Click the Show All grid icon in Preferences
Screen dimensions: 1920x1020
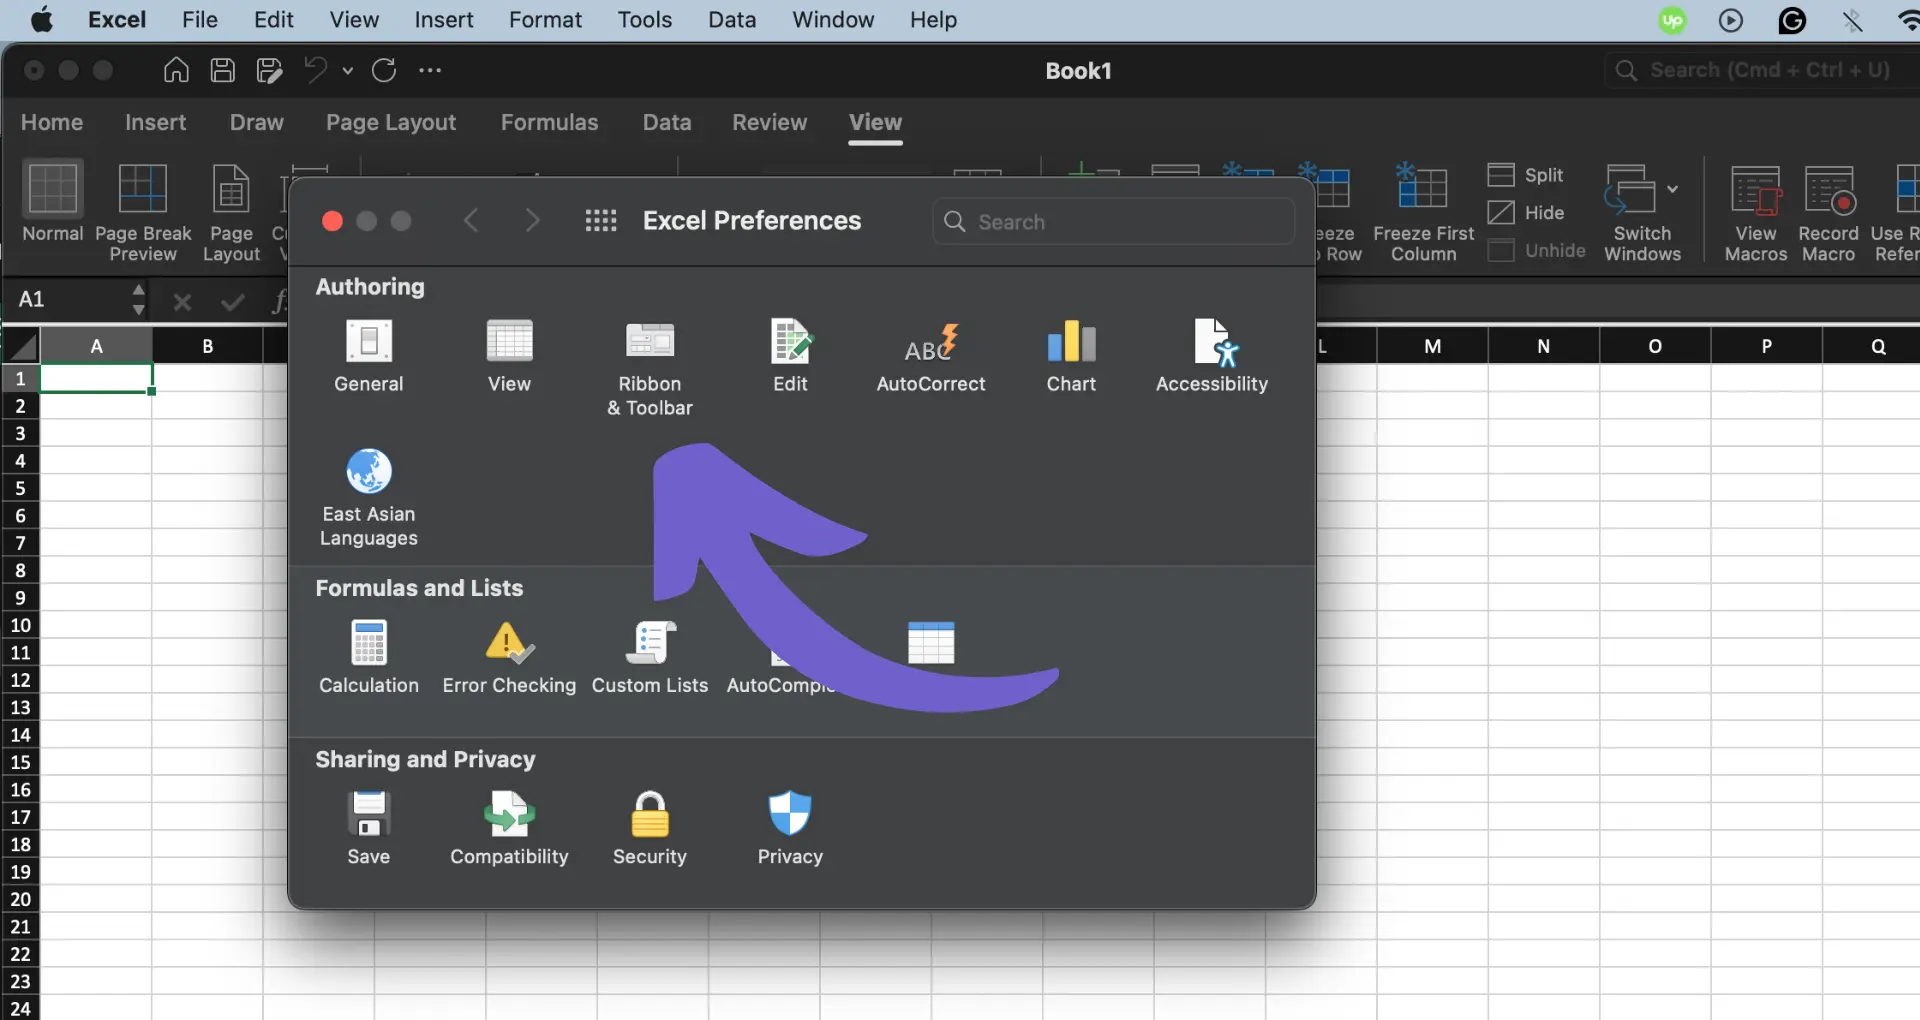point(600,221)
